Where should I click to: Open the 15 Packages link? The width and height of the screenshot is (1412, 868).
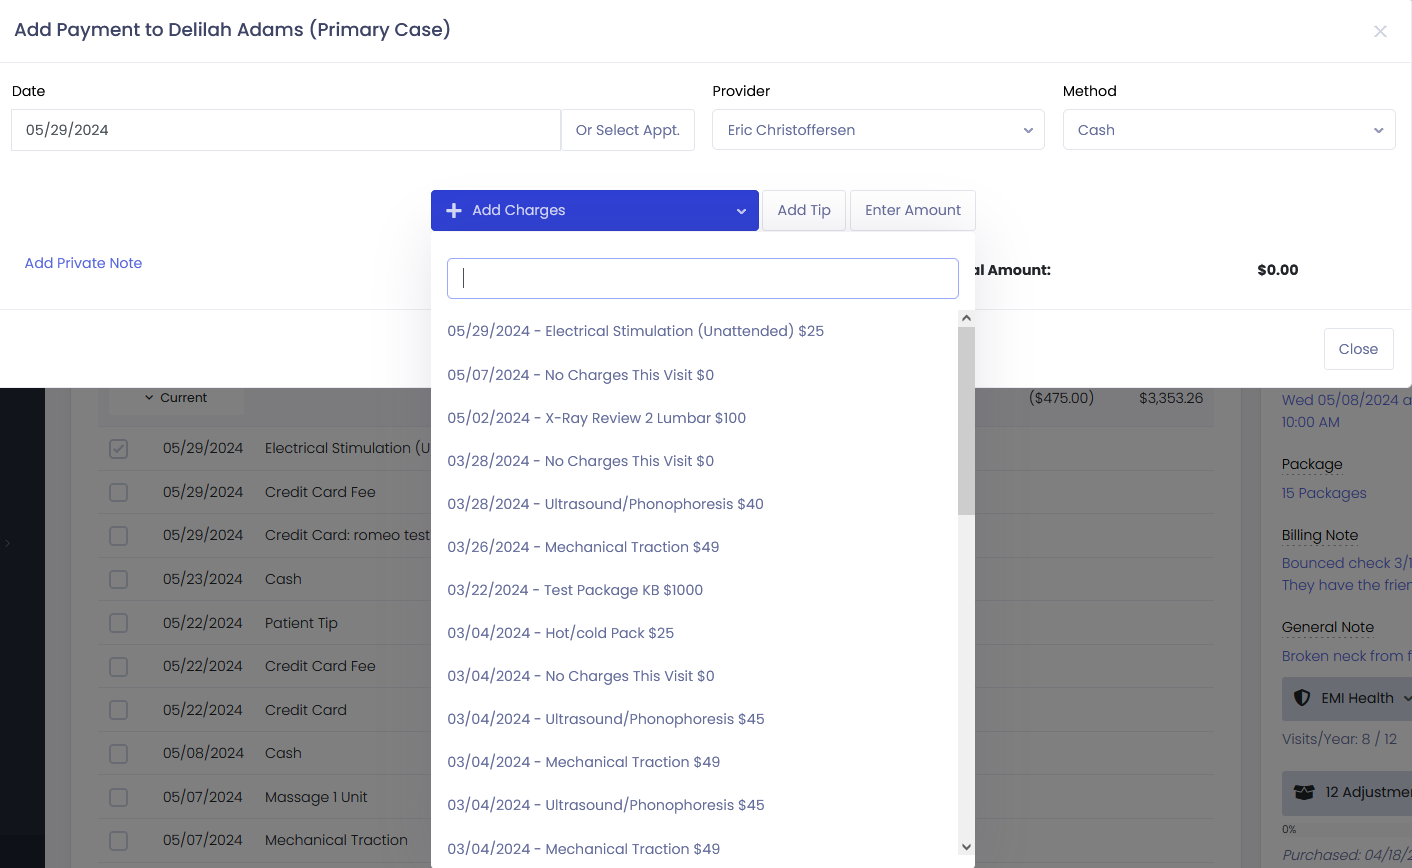[x=1324, y=493]
